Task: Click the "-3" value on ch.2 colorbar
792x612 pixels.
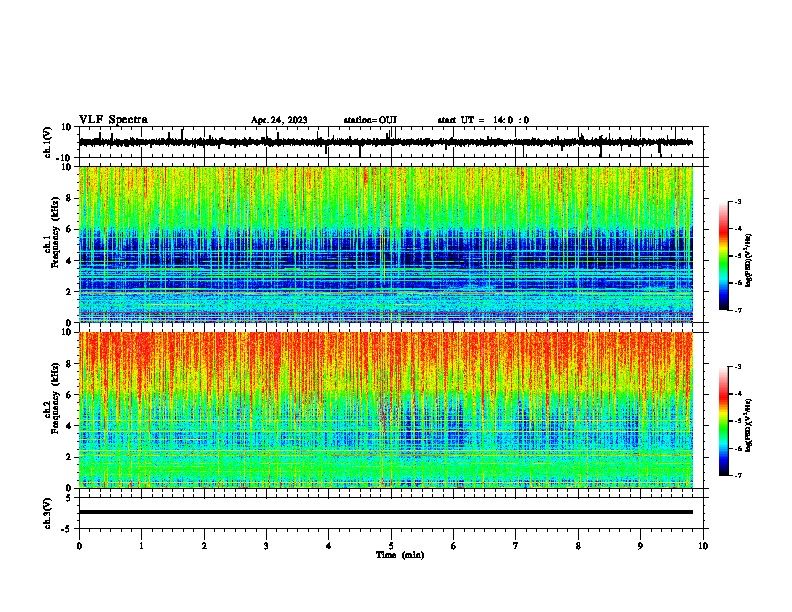Action: pos(737,367)
